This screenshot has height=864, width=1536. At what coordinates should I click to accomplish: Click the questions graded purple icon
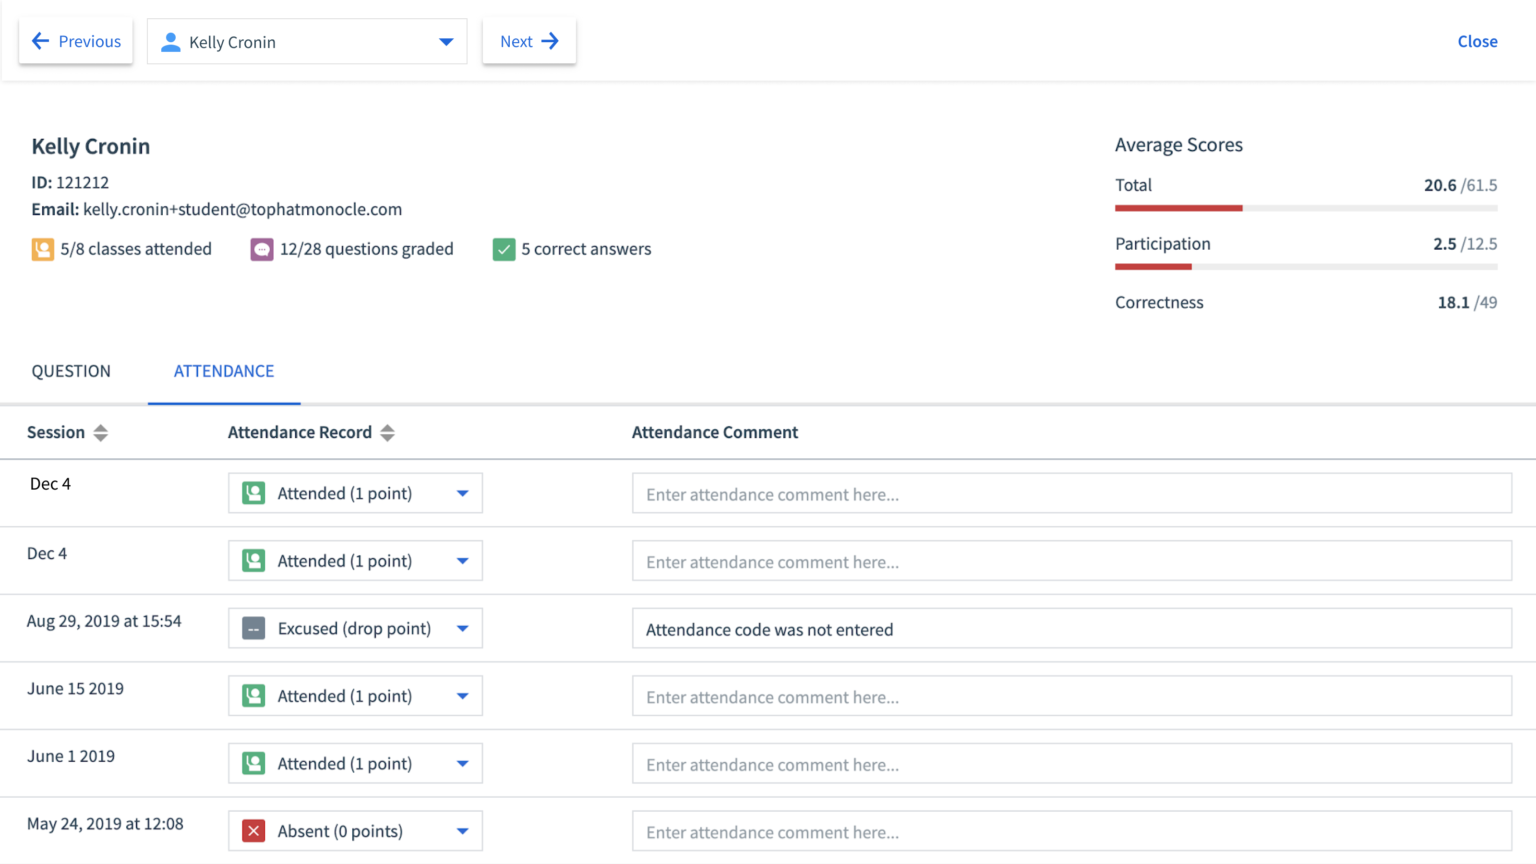pyautogui.click(x=262, y=249)
